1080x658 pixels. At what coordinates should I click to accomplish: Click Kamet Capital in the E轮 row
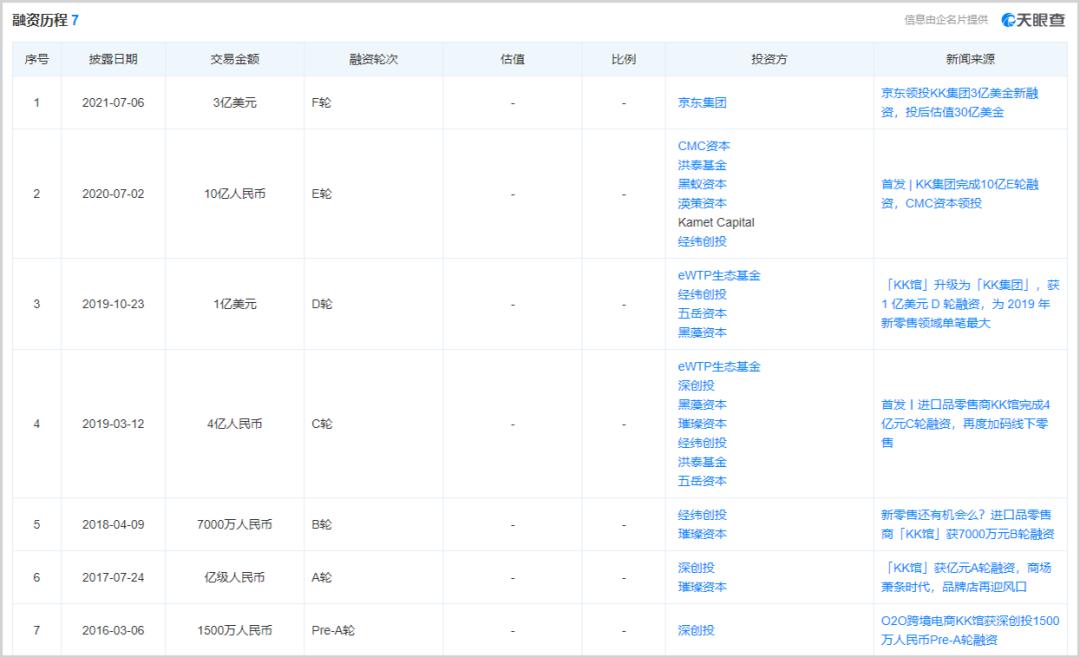(716, 222)
